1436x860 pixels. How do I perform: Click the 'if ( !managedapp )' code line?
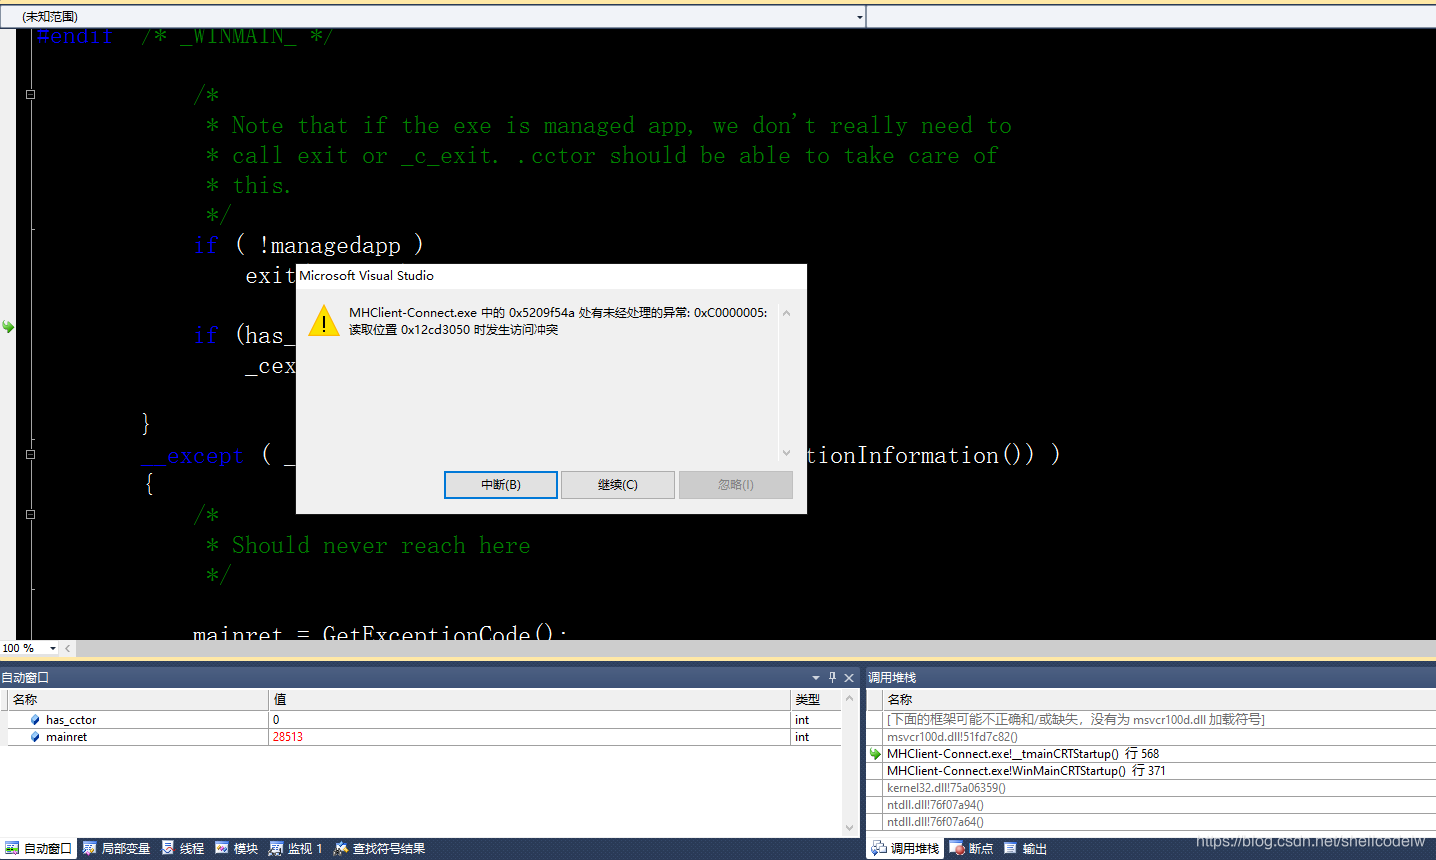pyautogui.click(x=309, y=245)
